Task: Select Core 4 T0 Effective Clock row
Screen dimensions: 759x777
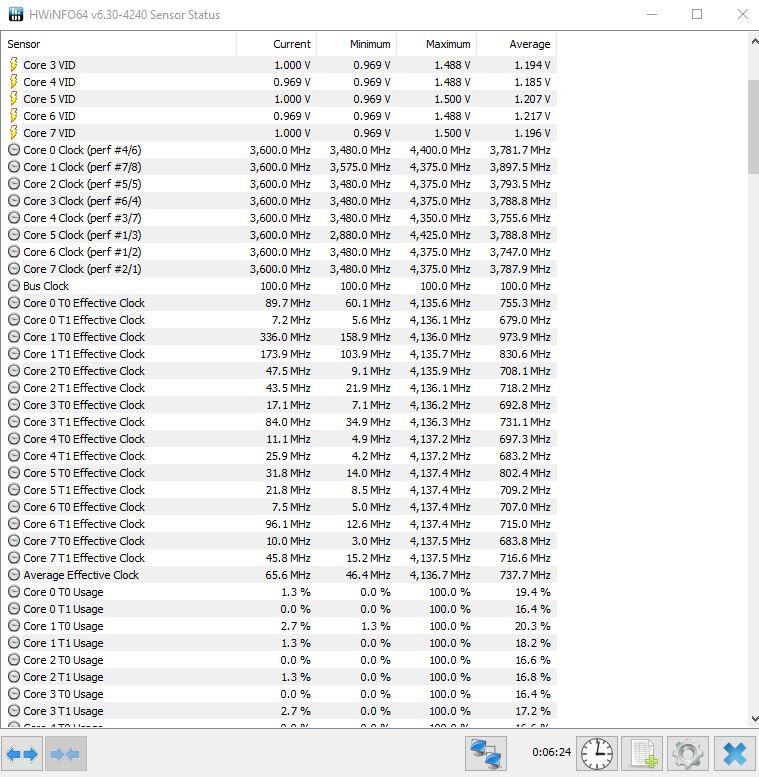Action: 279,439
